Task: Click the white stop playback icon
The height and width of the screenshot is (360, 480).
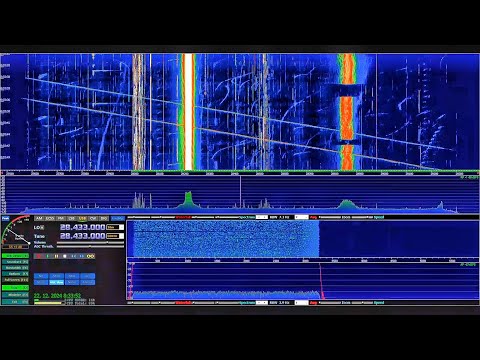Action: coord(65,256)
